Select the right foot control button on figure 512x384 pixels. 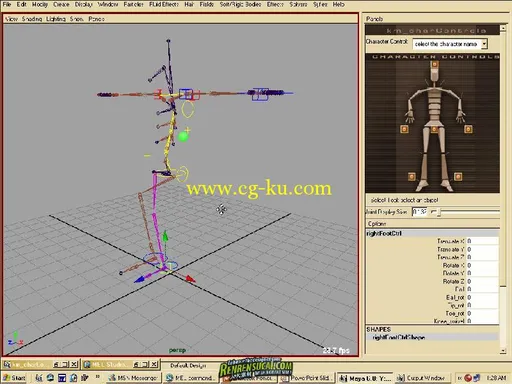pos(412,176)
